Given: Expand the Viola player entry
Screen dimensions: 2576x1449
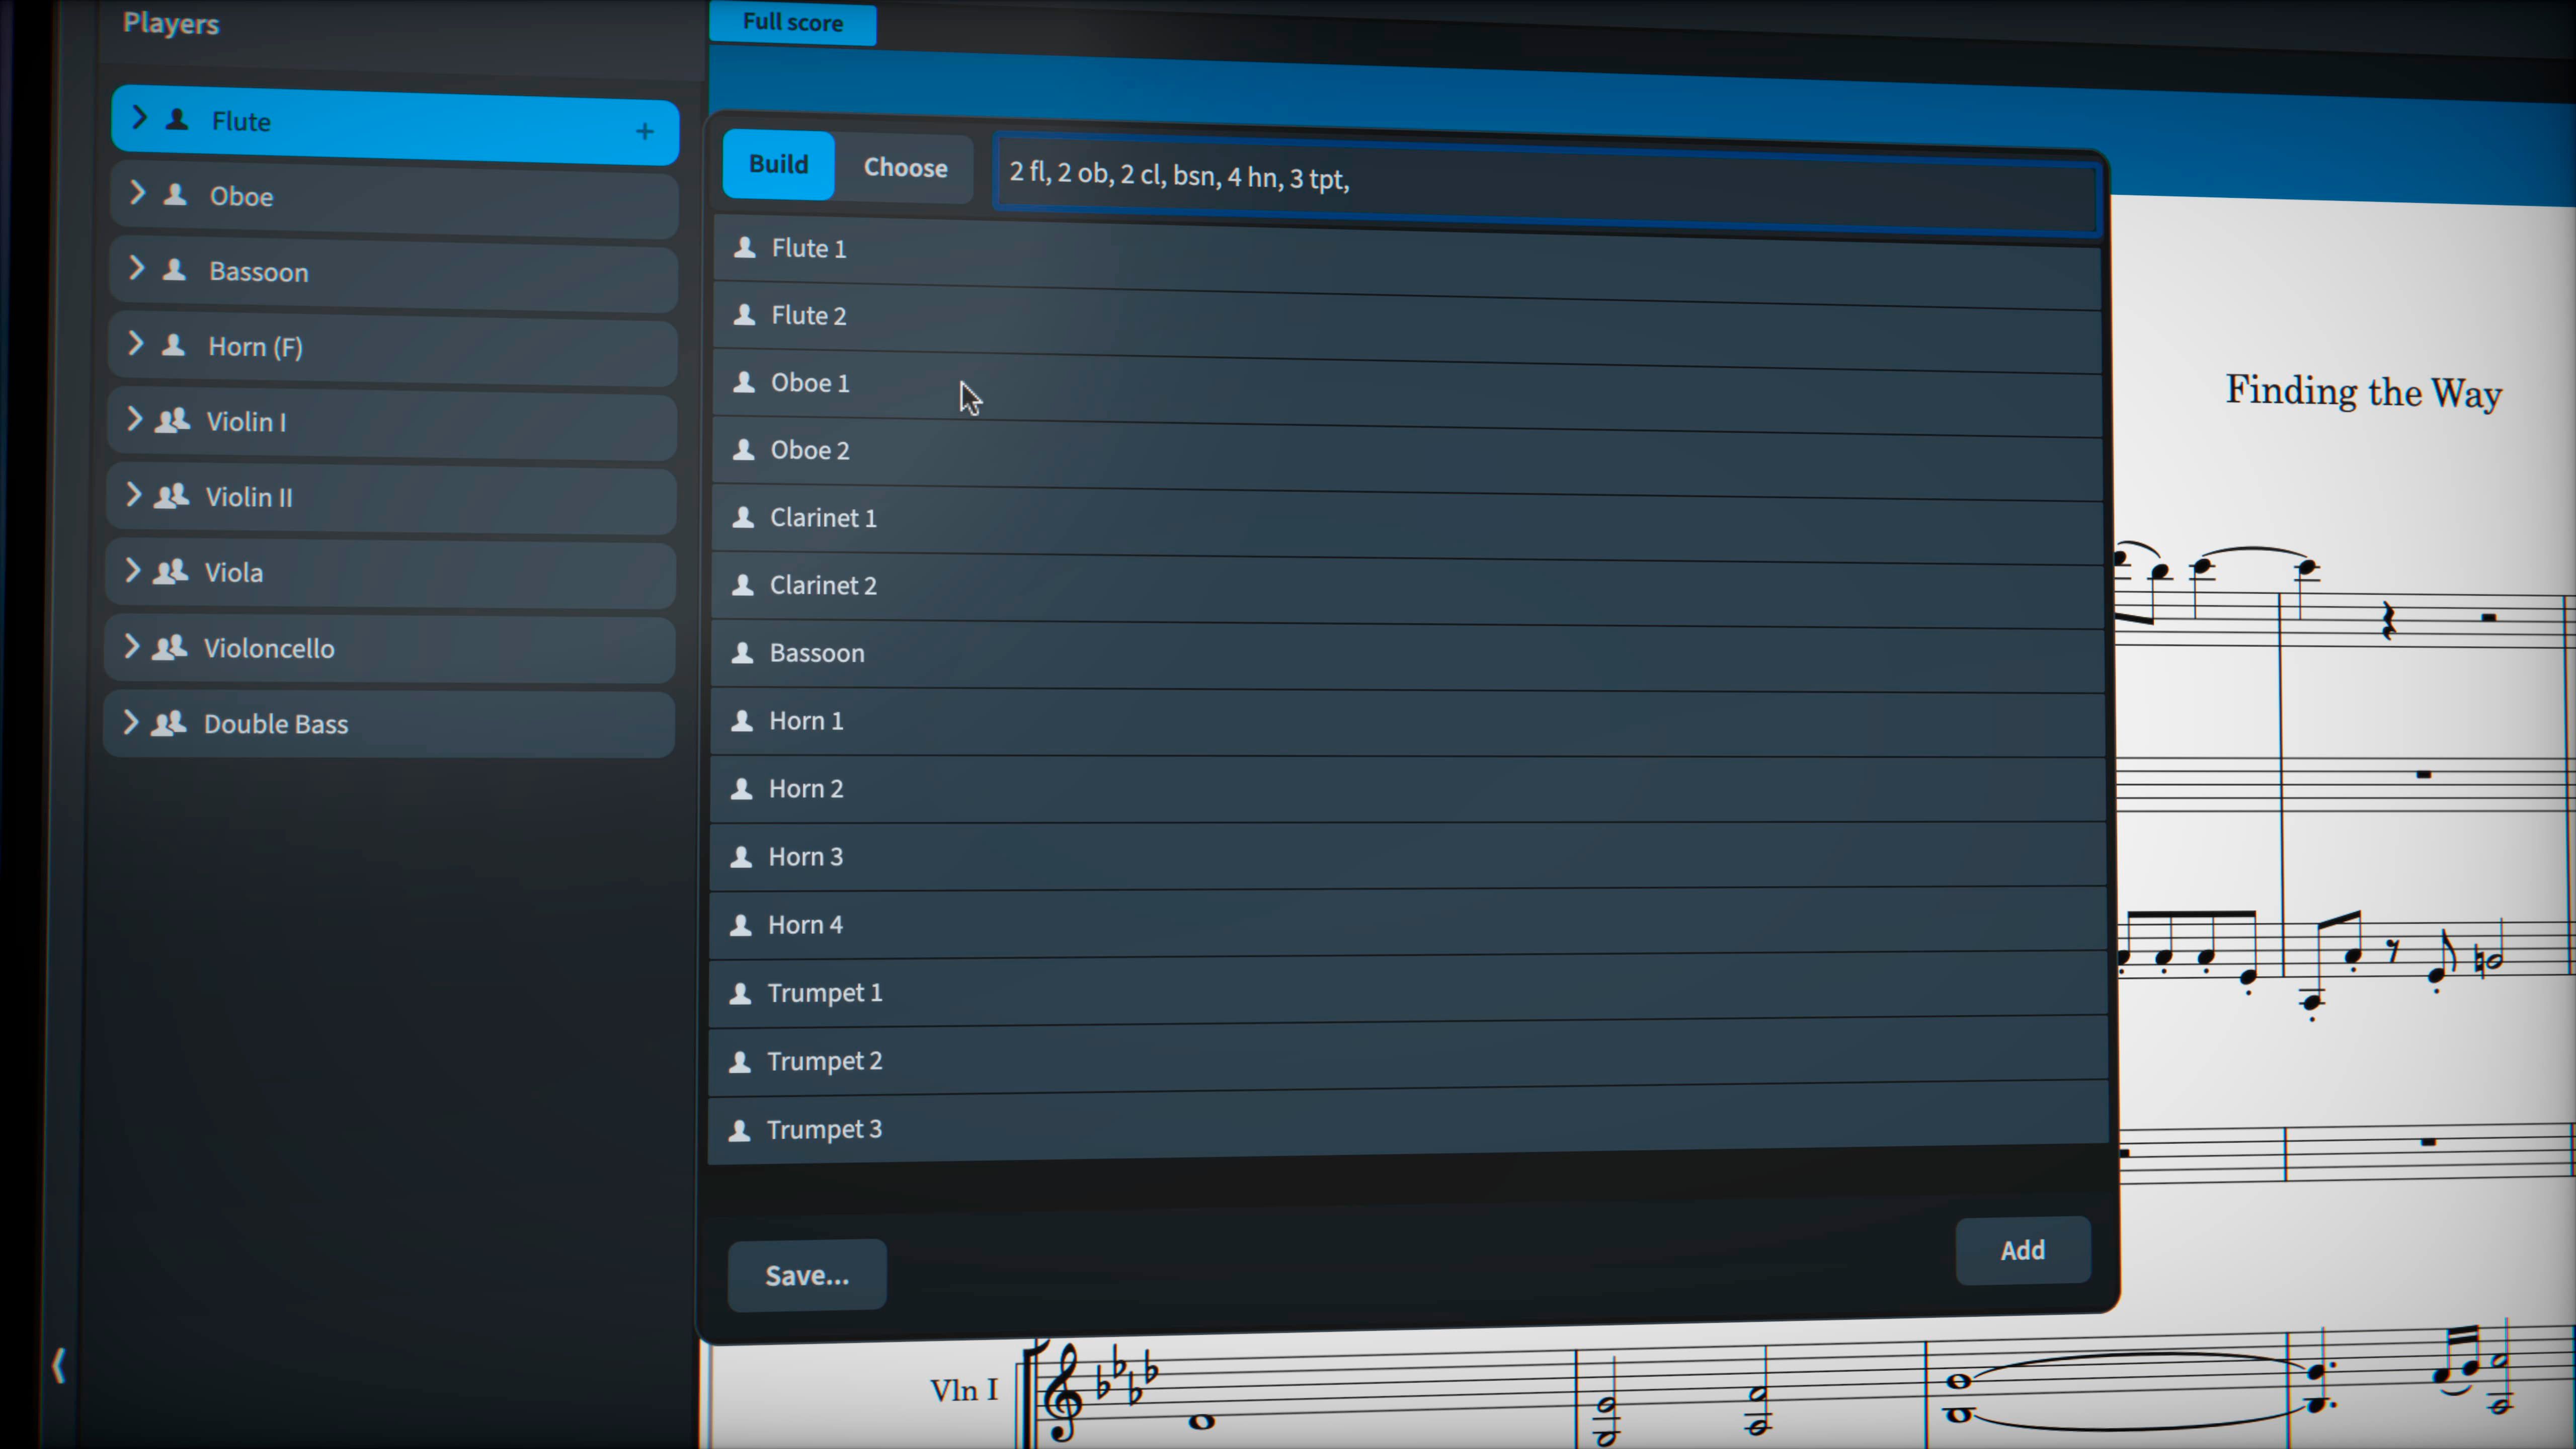Looking at the screenshot, I should click(133, 571).
